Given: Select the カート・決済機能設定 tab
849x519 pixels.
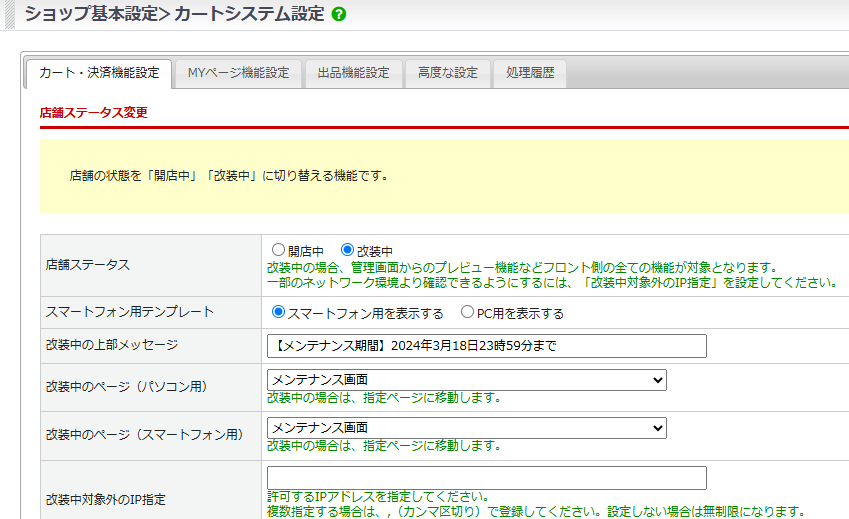Looking at the screenshot, I should click(x=98, y=73).
